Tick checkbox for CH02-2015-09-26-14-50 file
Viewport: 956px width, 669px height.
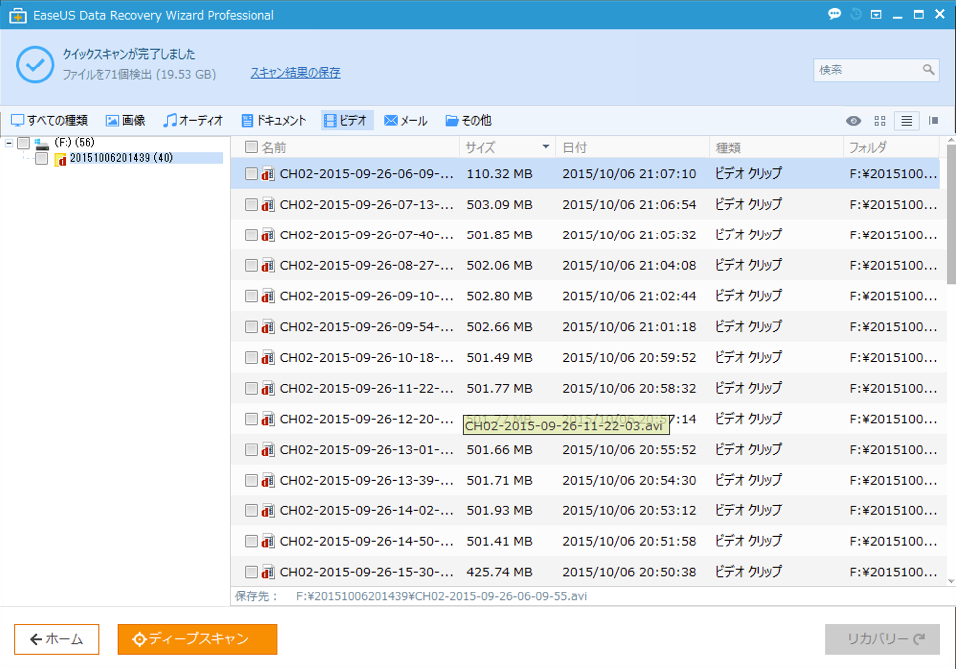pos(251,542)
